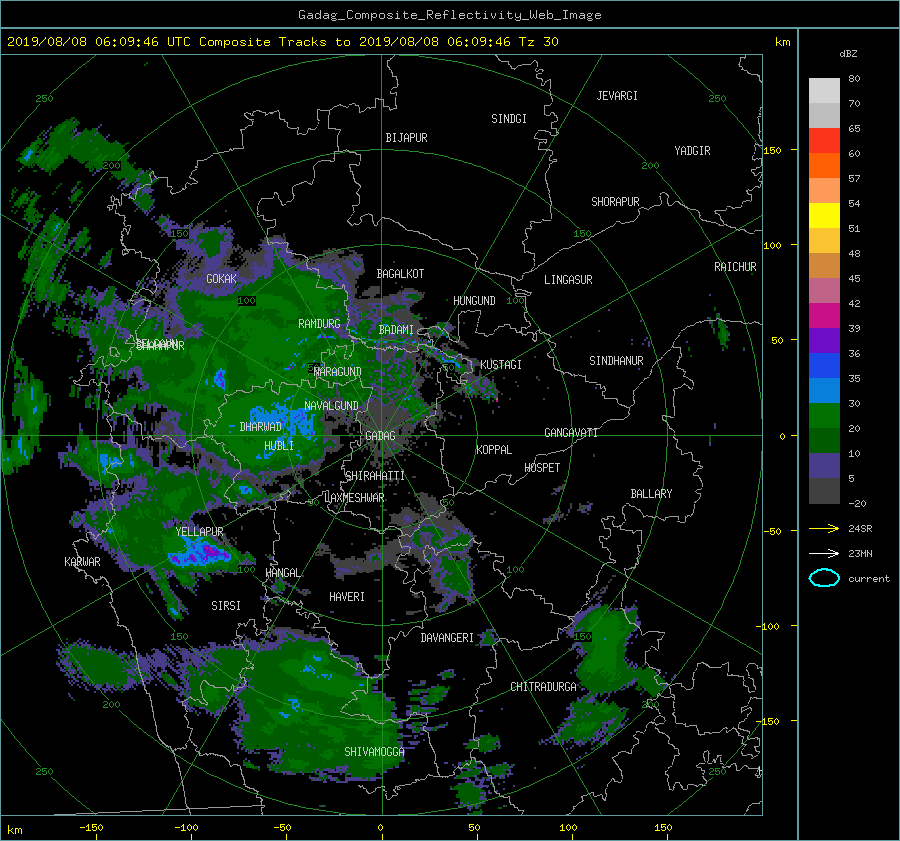The height and width of the screenshot is (841, 900).
Task: Click the SHIVAMOGGA city label
Action: click(x=374, y=752)
